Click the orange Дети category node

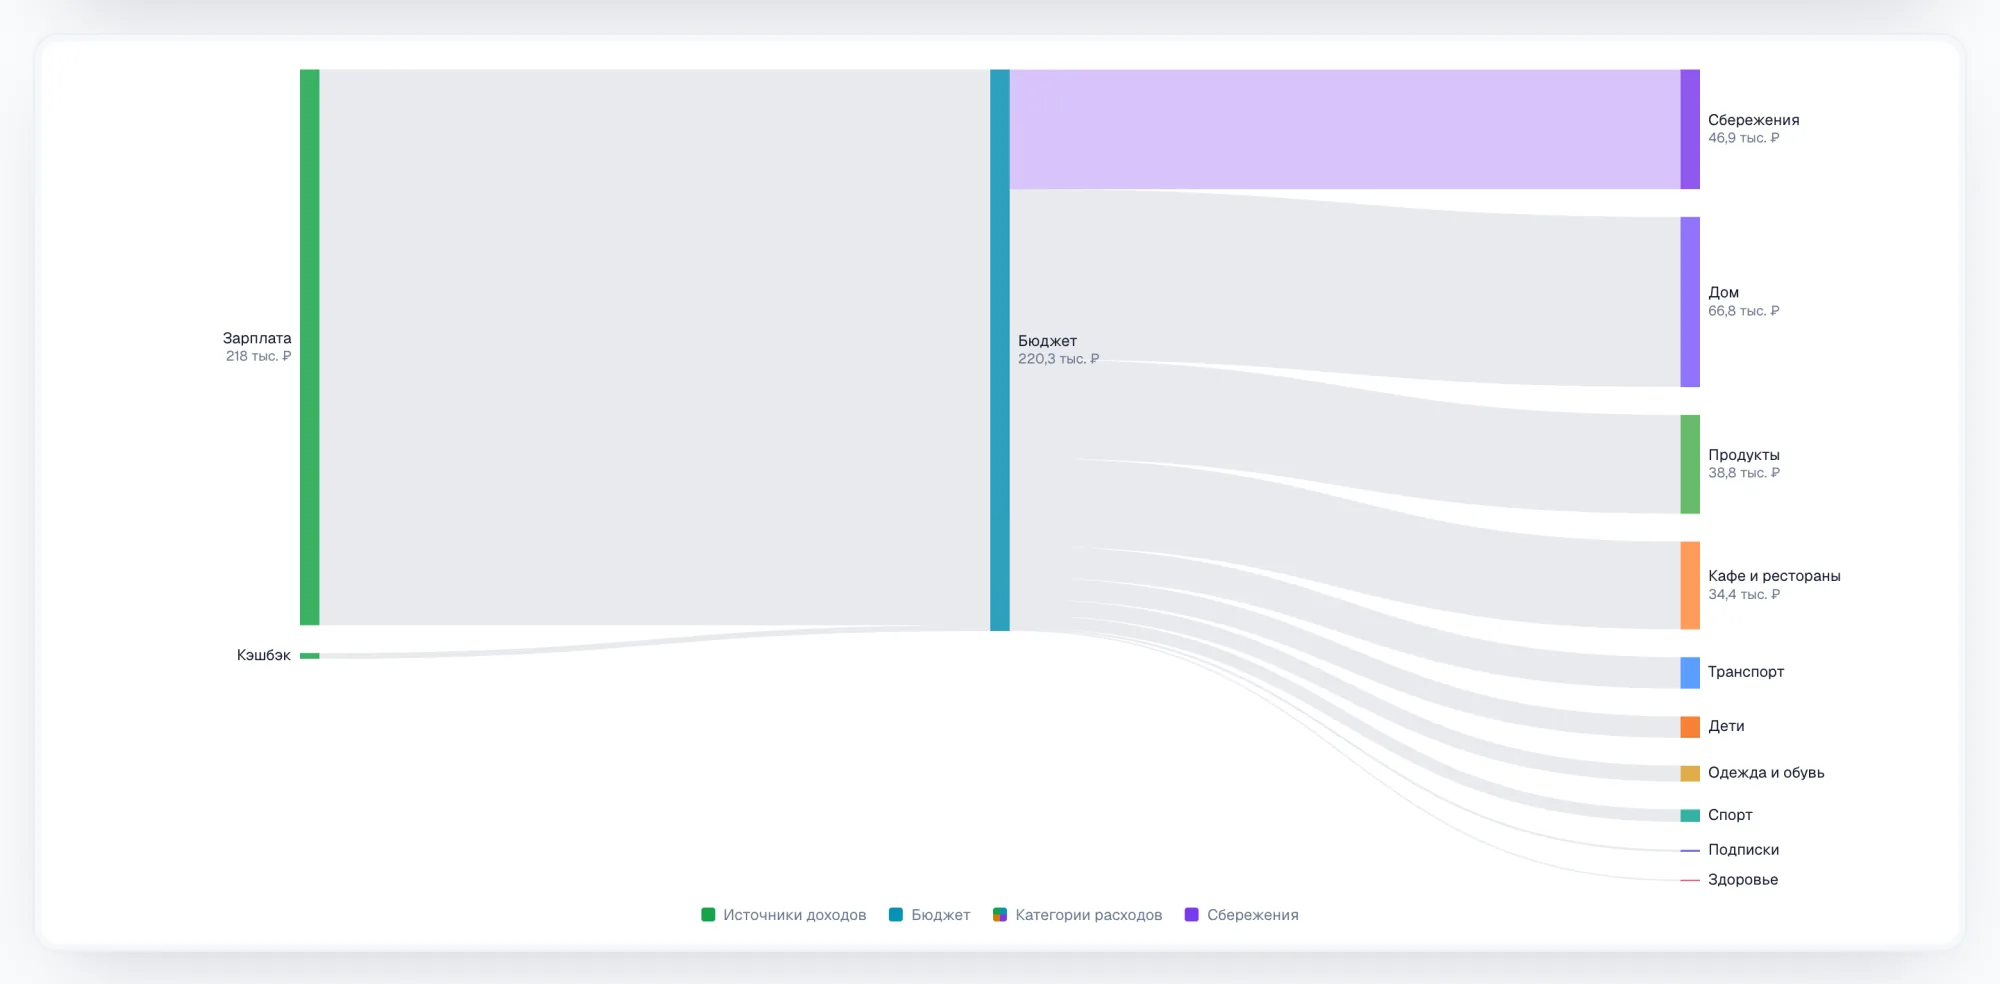[1690, 727]
